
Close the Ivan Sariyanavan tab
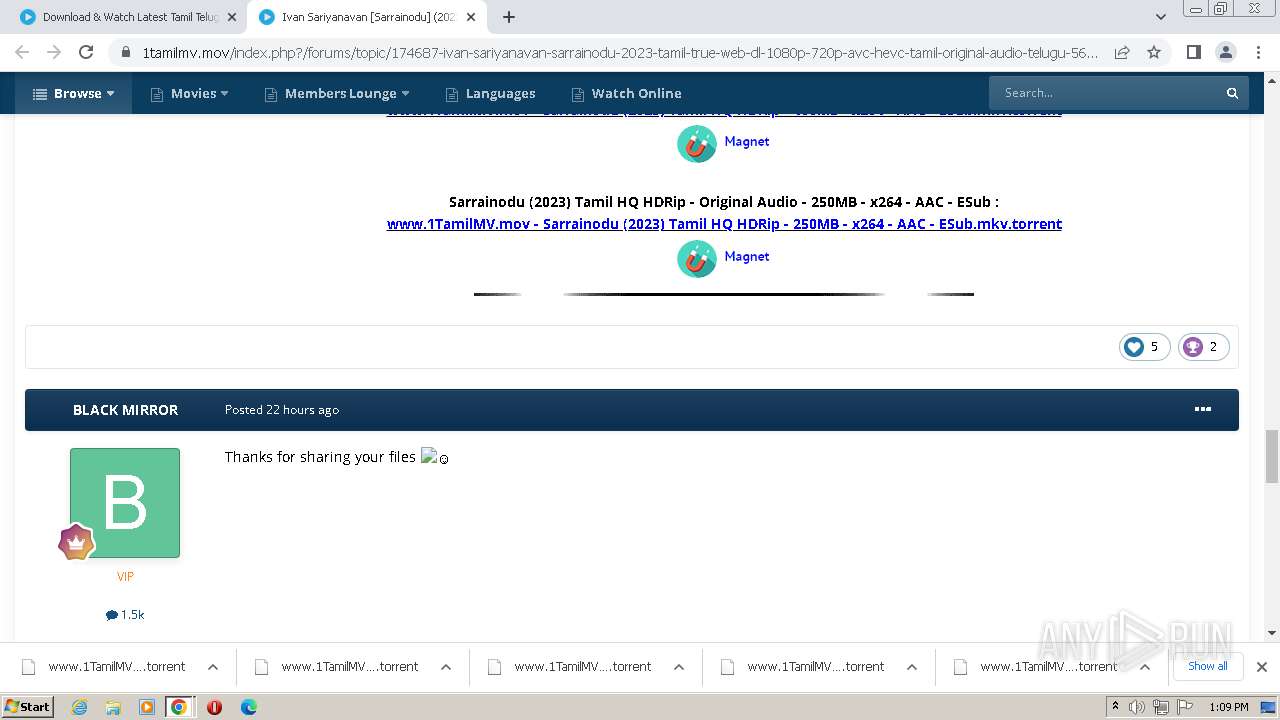[471, 17]
